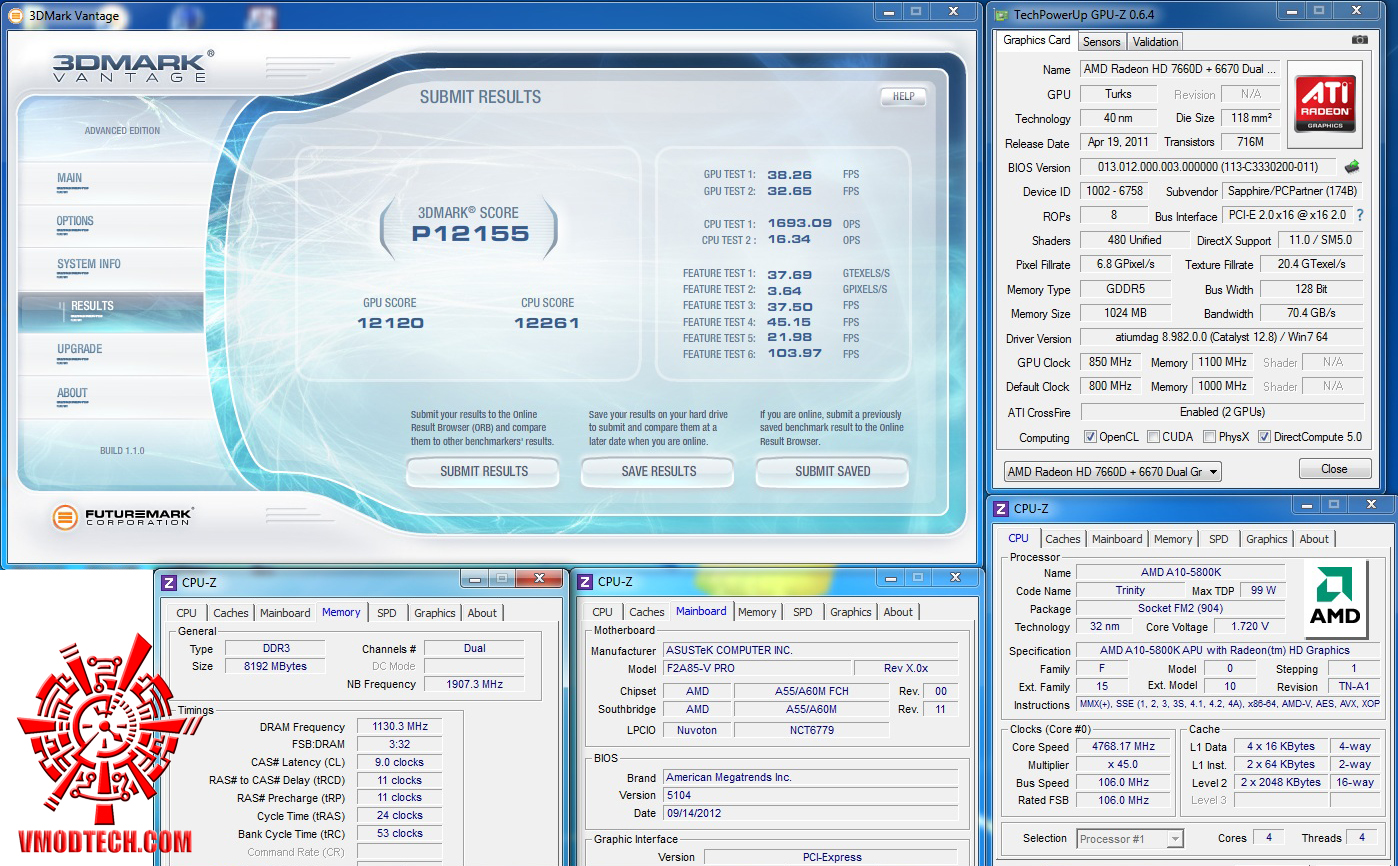Expand the Processor #1 selection dropdown
The width and height of the screenshot is (1398, 866).
[1130, 839]
